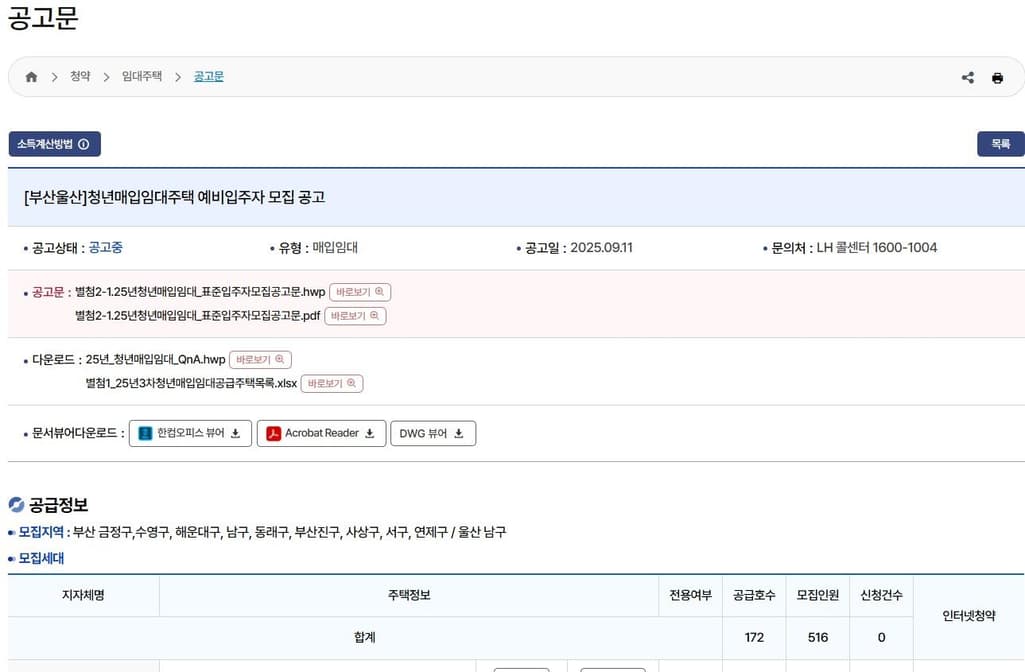Download the 25년_청년매입임대_QnA.hwp file
The height and width of the screenshot is (672, 1025).
(x=155, y=359)
